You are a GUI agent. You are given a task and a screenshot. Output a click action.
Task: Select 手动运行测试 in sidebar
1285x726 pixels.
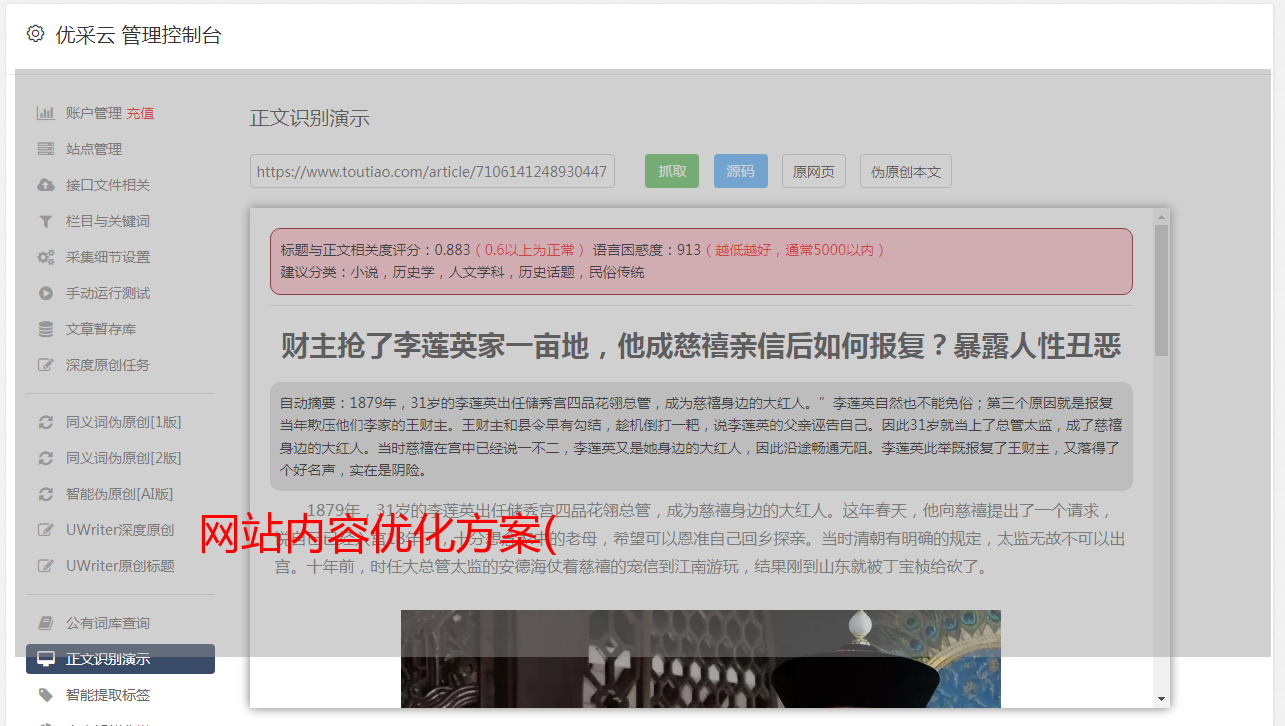coord(108,293)
